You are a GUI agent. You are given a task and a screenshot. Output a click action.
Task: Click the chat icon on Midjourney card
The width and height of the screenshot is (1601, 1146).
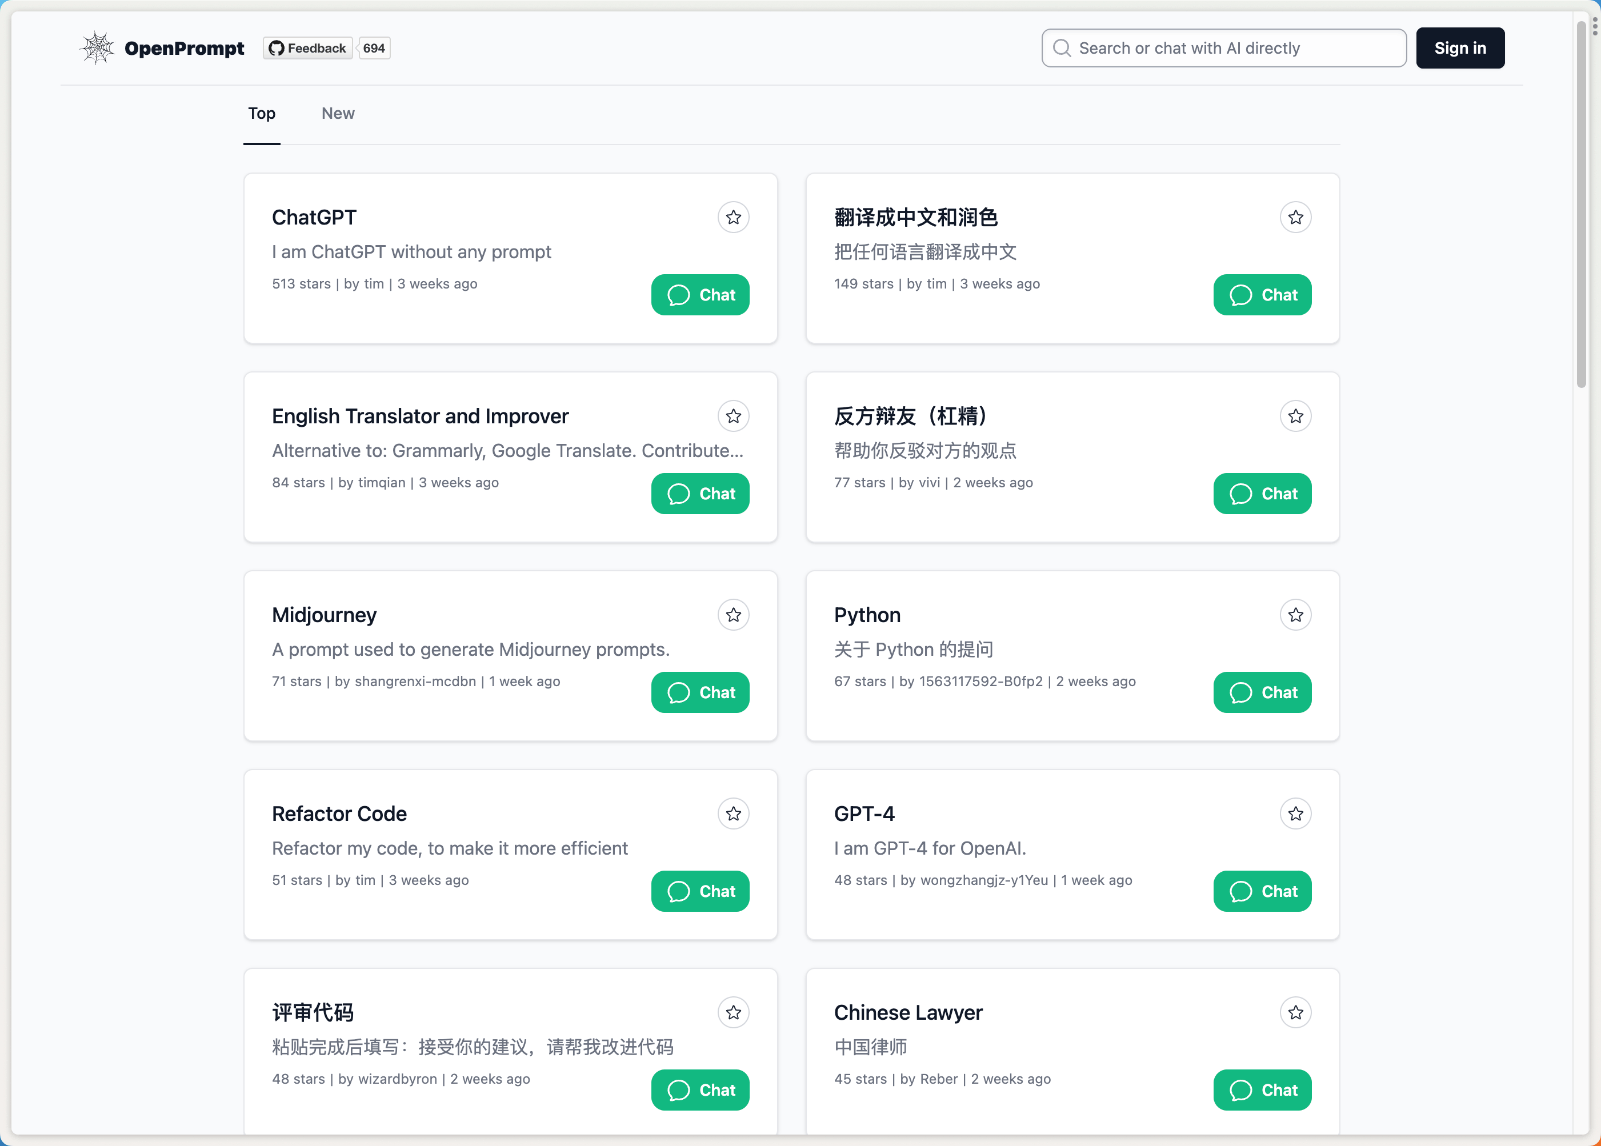(679, 692)
